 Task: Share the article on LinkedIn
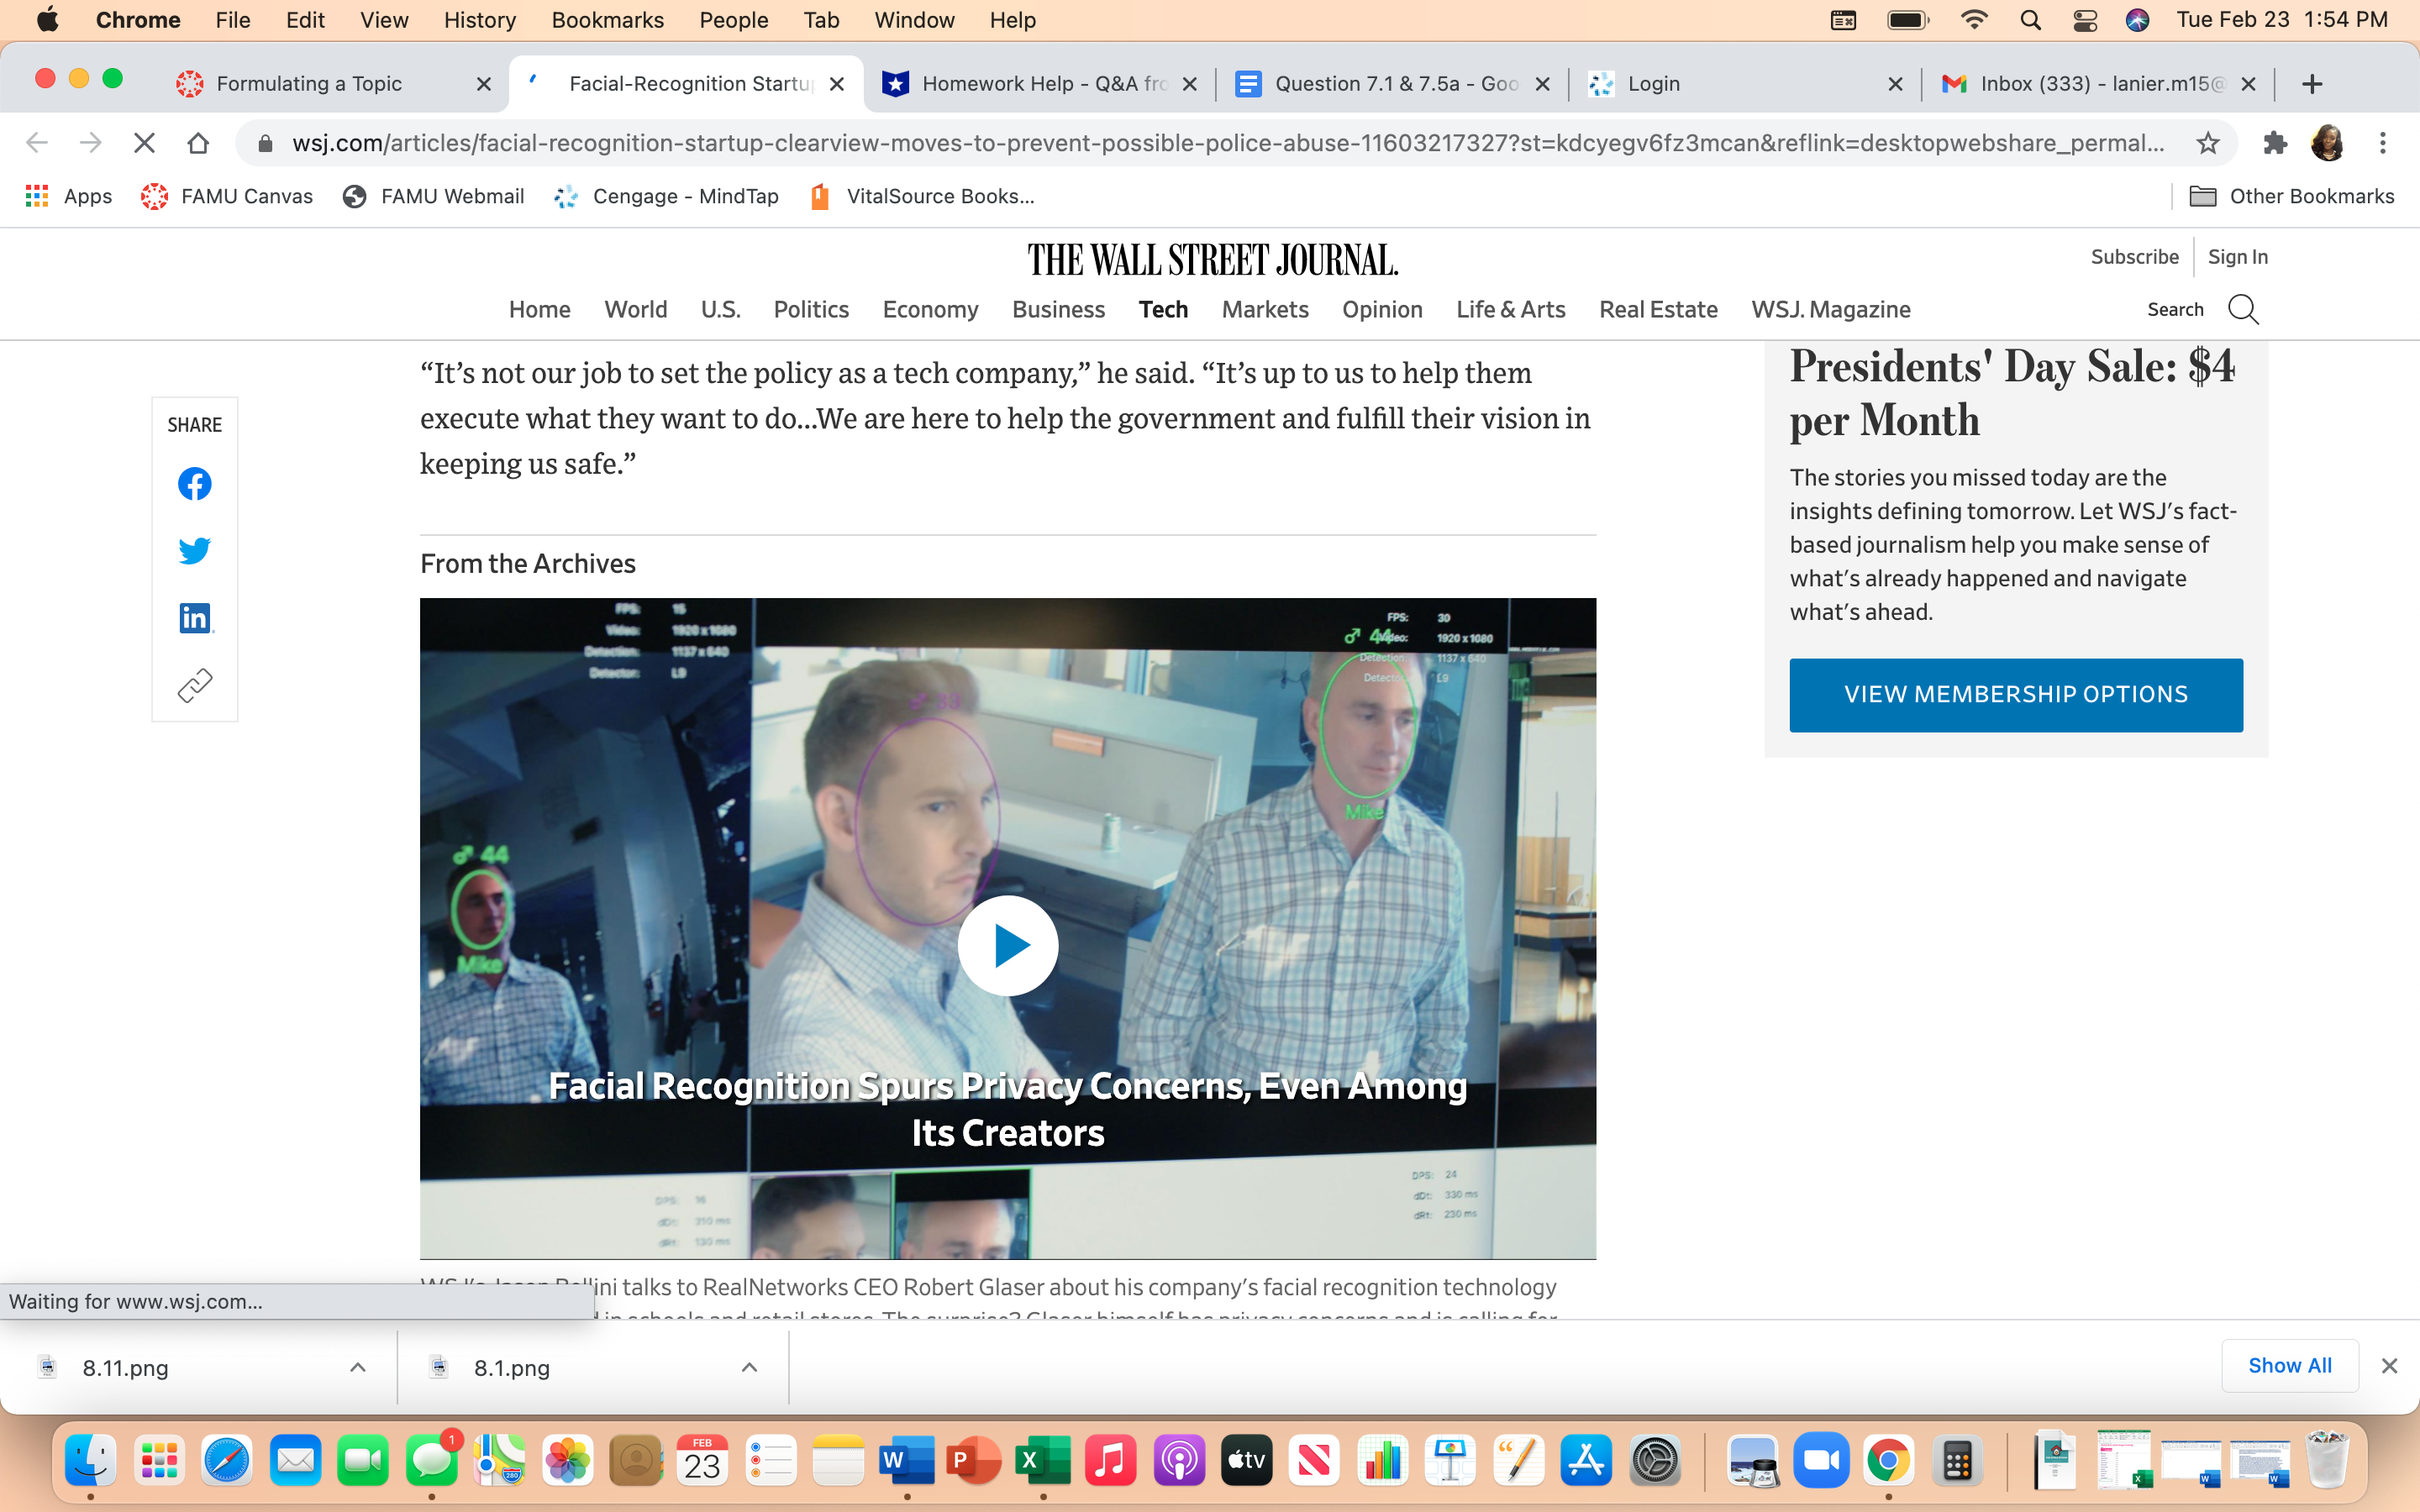(194, 617)
